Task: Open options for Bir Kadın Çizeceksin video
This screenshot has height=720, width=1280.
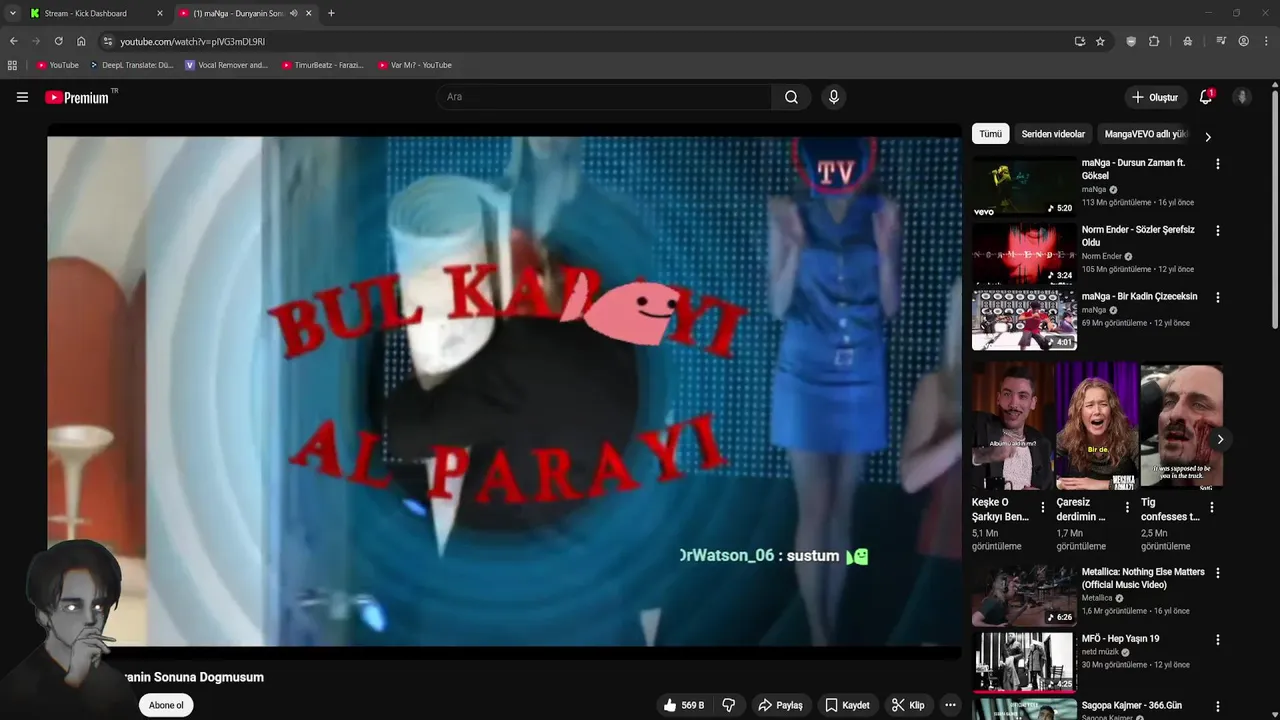Action: pos(1217,297)
